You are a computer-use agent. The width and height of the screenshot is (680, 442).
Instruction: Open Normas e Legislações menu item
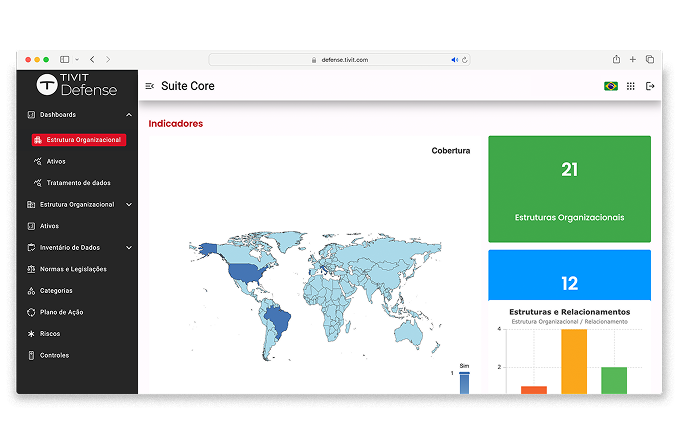coord(73,269)
